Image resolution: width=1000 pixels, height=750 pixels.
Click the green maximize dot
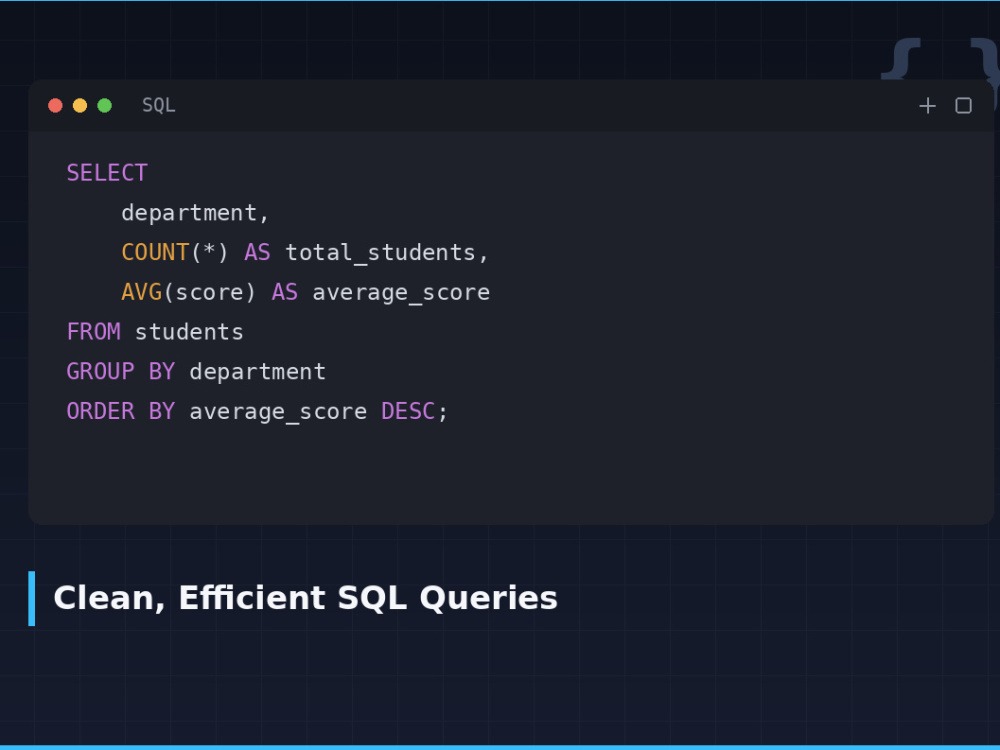tap(105, 105)
